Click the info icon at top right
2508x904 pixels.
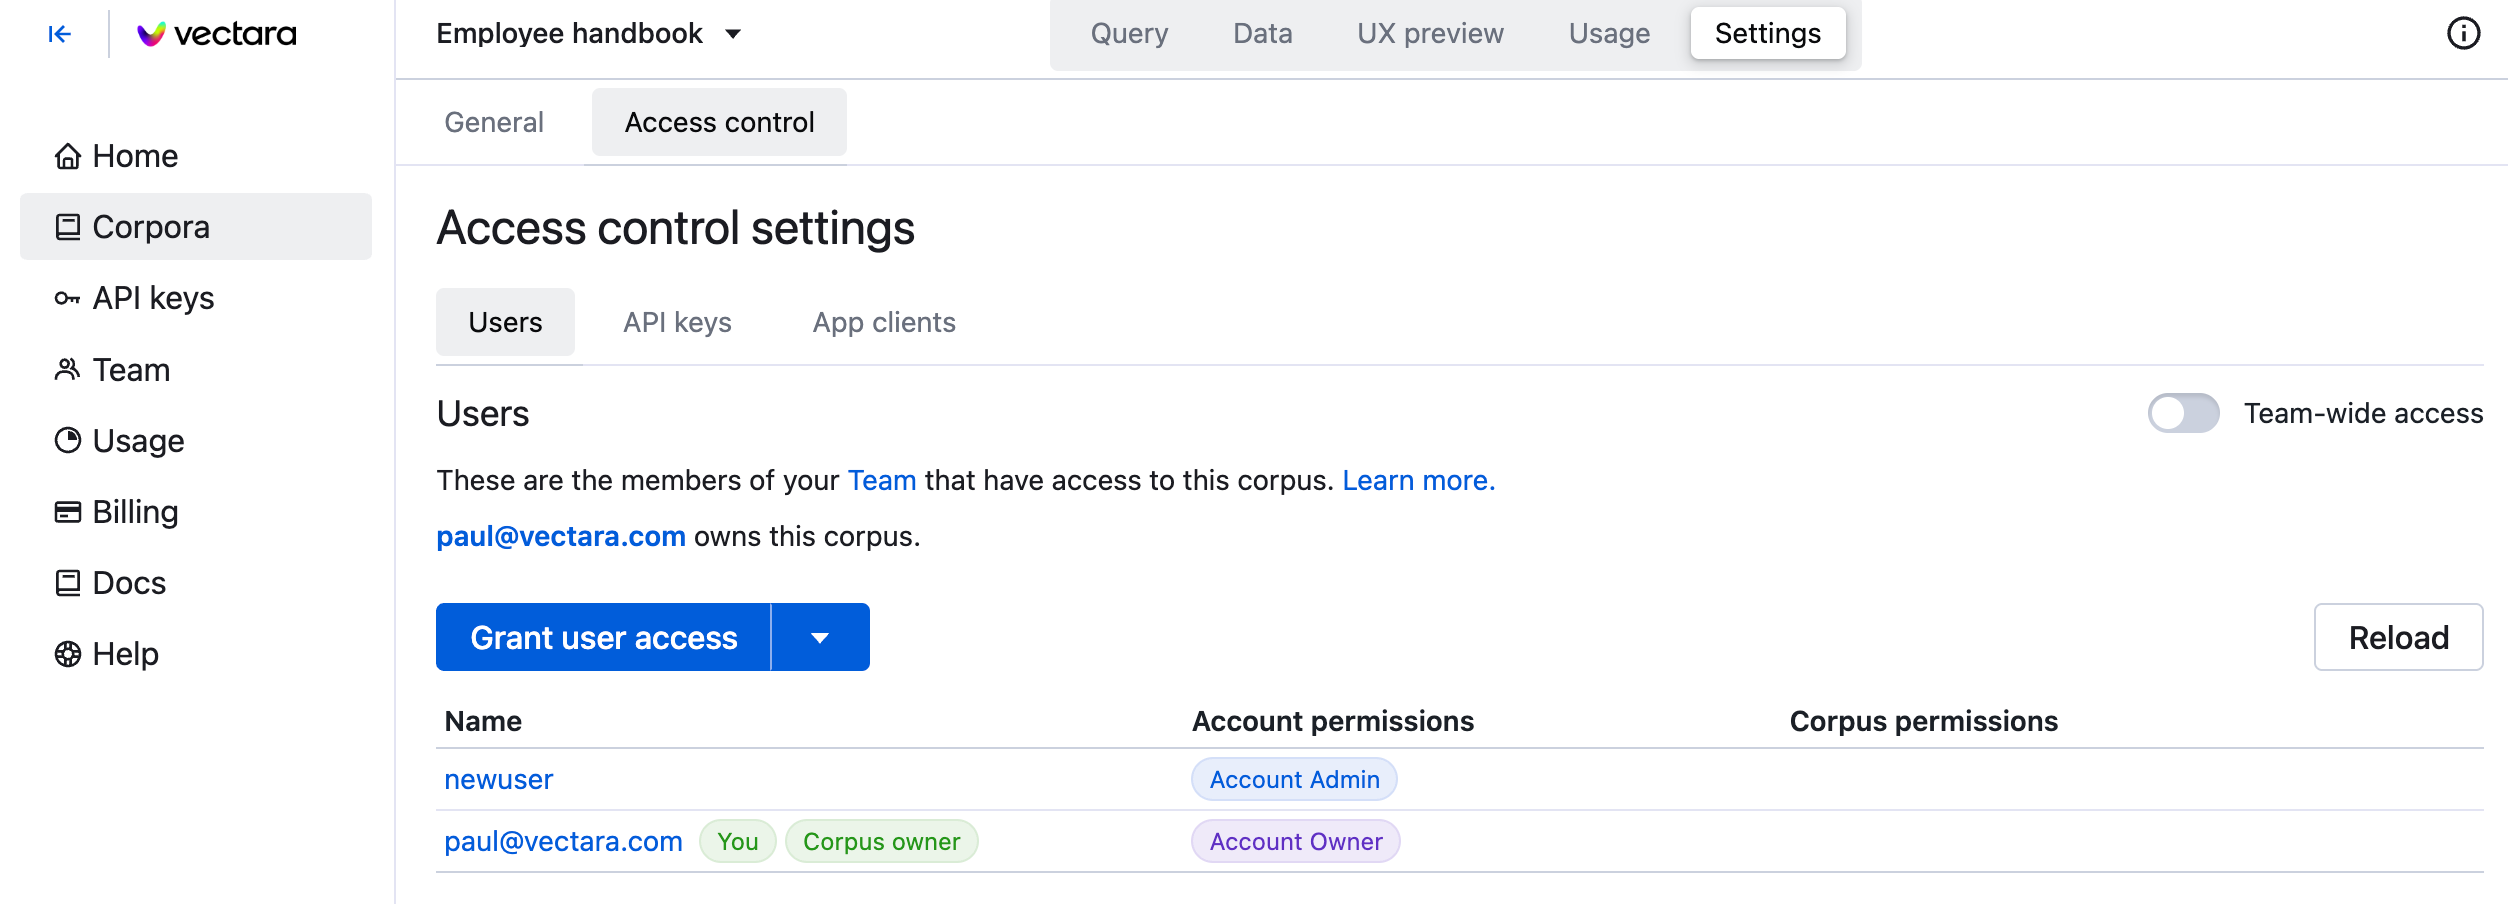point(2462,34)
